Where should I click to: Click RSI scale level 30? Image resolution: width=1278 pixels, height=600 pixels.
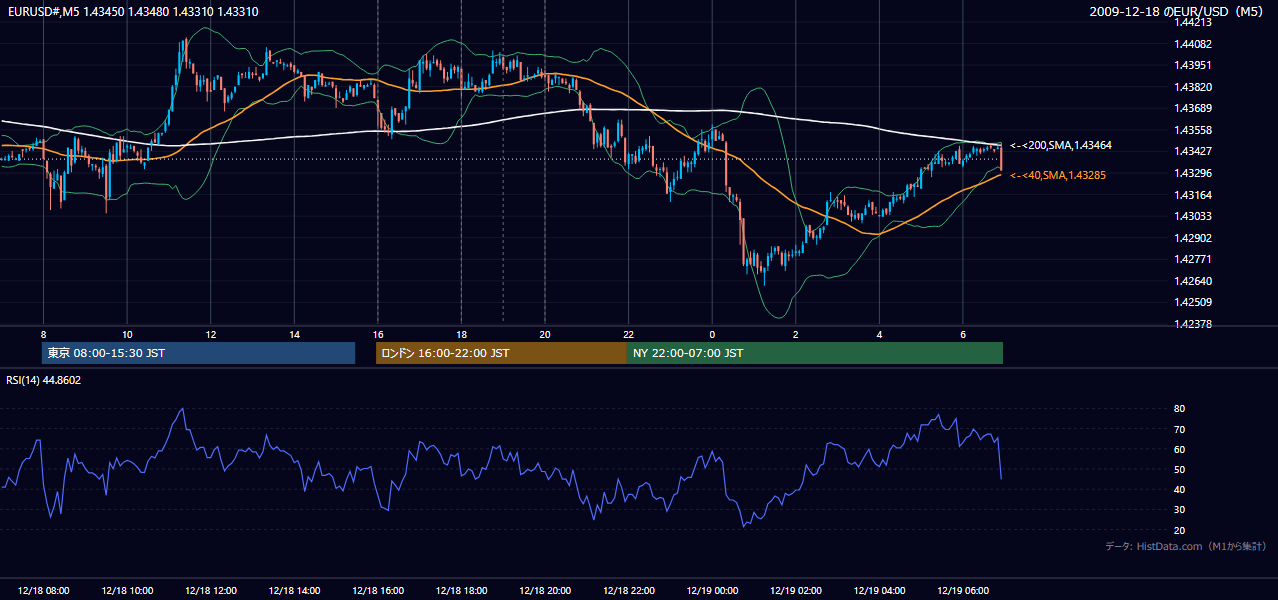[x=1179, y=509]
